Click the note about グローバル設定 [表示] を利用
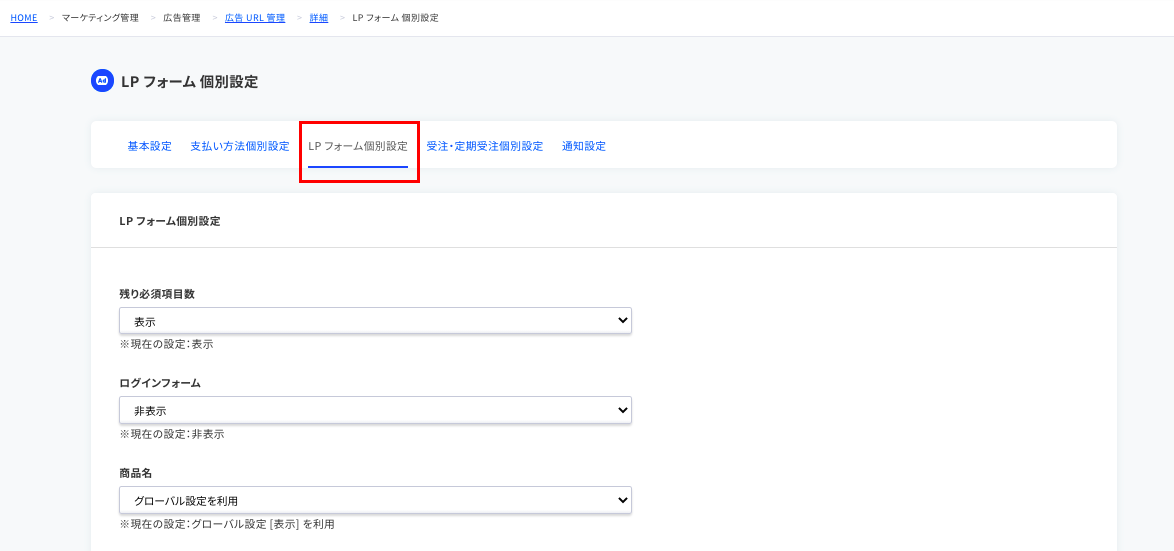Viewport: 1174px width, 551px height. pyautogui.click(x=227, y=524)
